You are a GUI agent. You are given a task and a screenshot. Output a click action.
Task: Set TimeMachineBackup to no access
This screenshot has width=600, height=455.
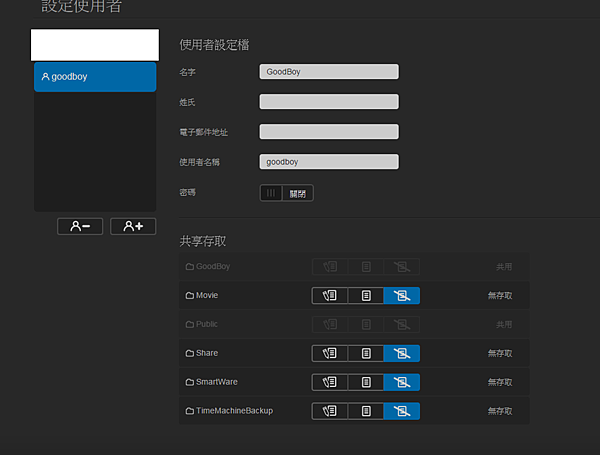click(402, 411)
